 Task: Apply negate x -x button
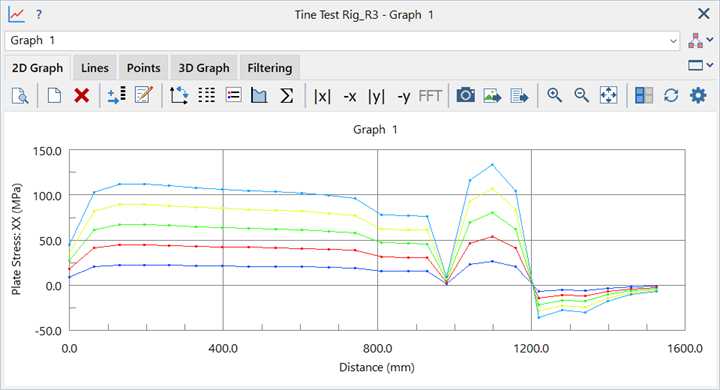[x=350, y=96]
